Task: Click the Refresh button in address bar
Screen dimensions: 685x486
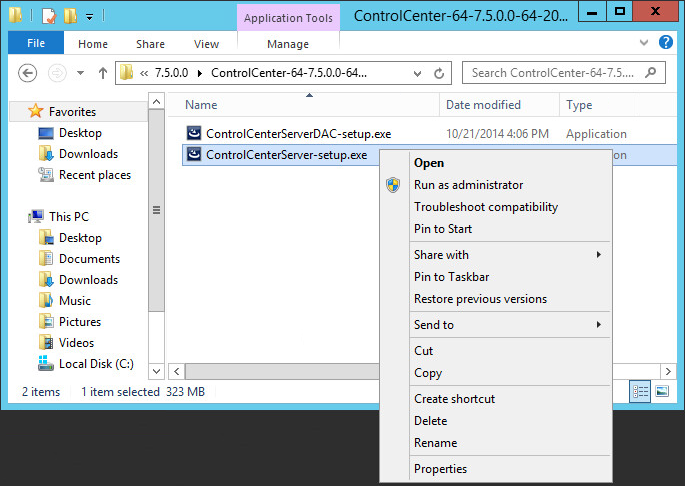Action: 439,73
